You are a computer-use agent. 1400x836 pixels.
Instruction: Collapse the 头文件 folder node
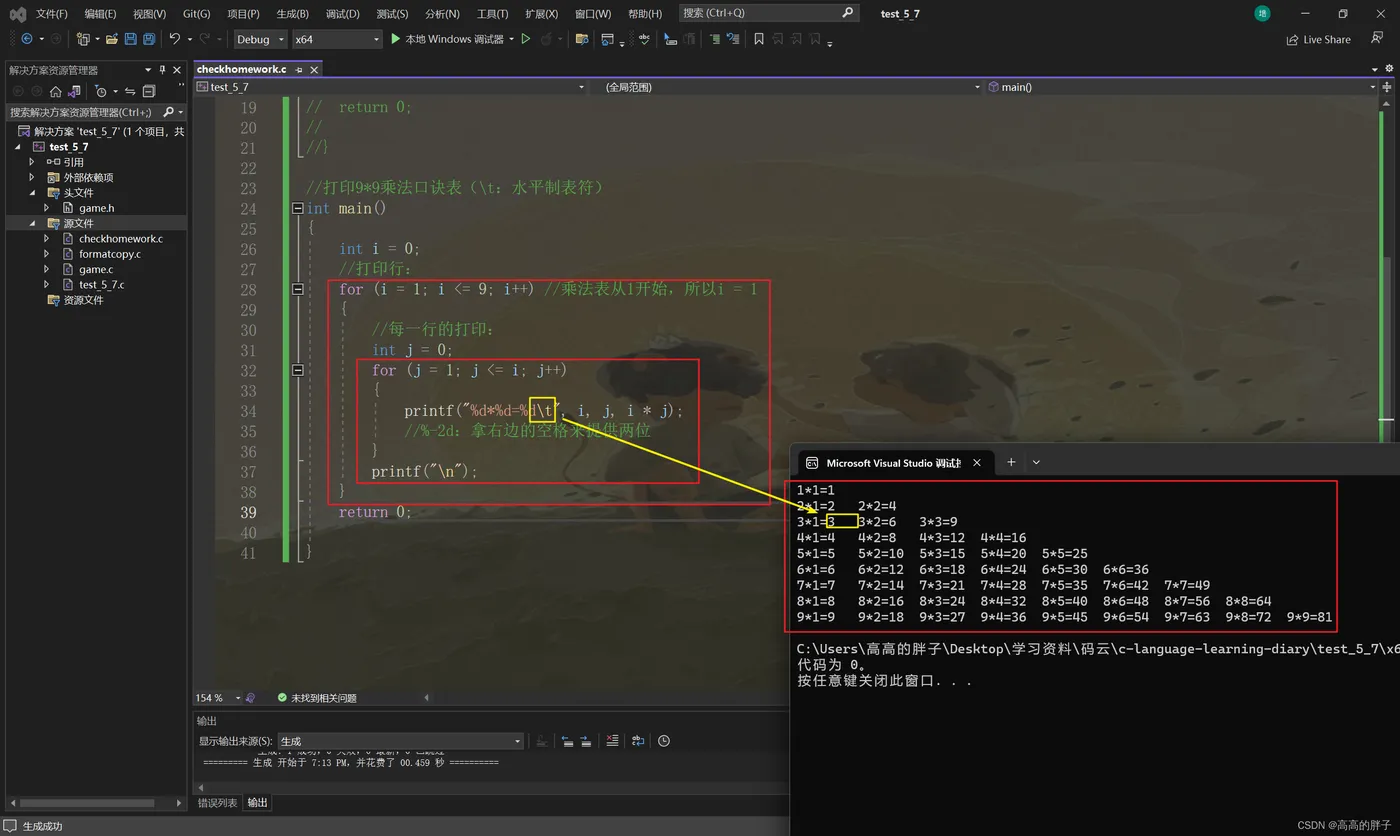pyautogui.click(x=32, y=192)
